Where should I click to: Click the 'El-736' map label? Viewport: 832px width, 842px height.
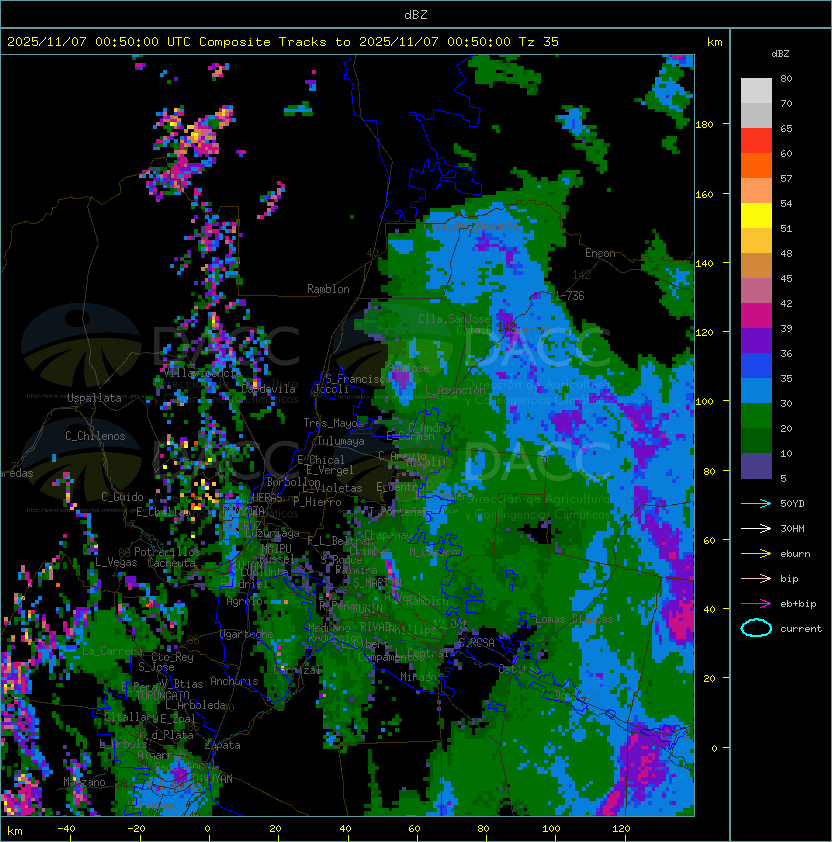[563, 296]
